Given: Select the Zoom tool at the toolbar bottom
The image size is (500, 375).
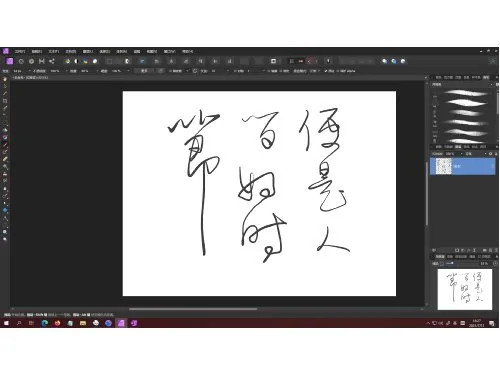Looking at the screenshot, I should [5, 239].
